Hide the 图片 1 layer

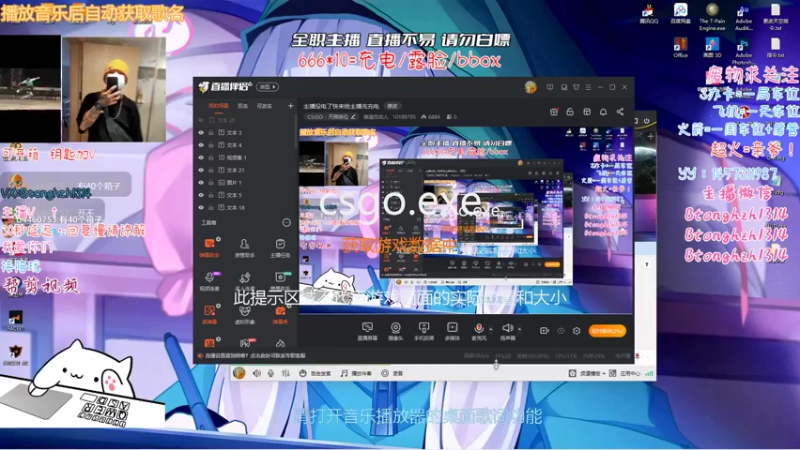click(x=201, y=182)
